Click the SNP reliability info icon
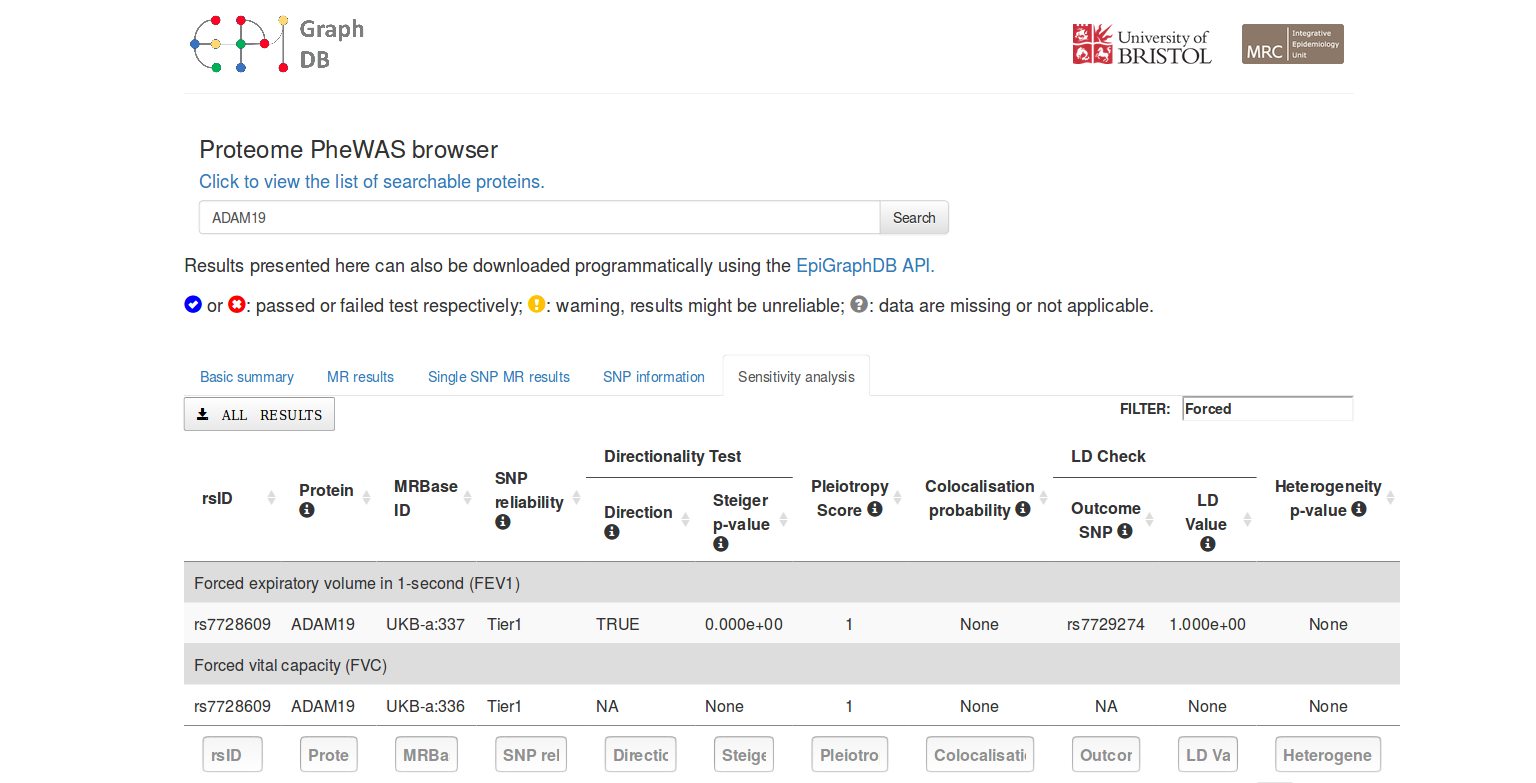The width and height of the screenshot is (1536, 783). (x=503, y=522)
